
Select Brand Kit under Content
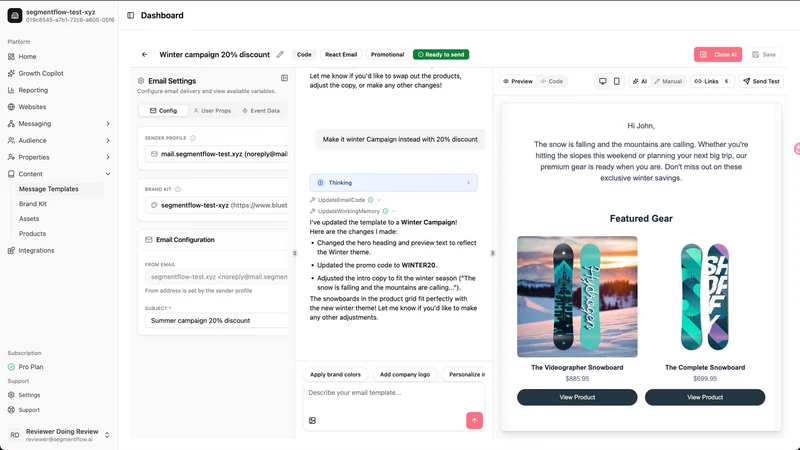pos(33,204)
